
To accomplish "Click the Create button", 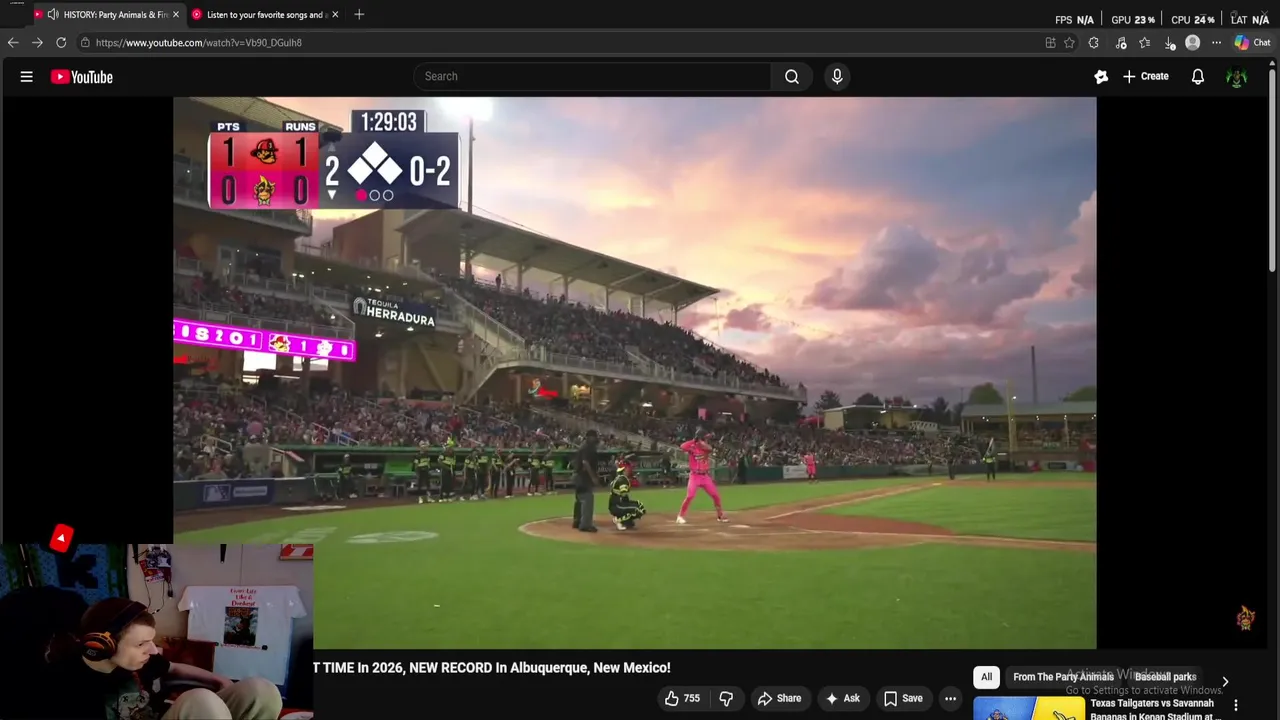I will pyautogui.click(x=1146, y=76).
